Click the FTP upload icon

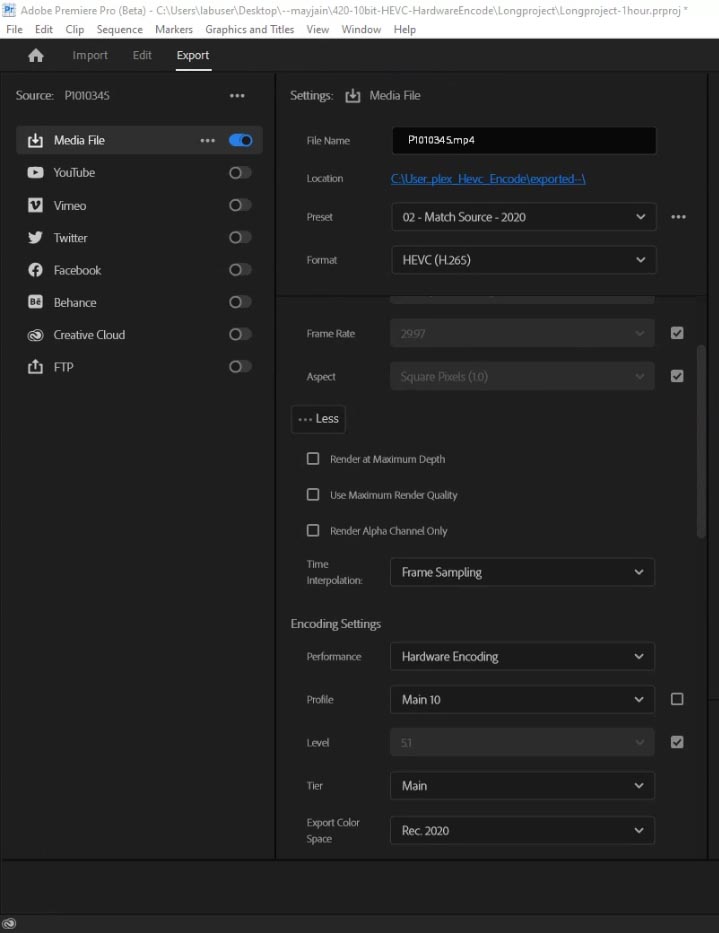click(35, 367)
